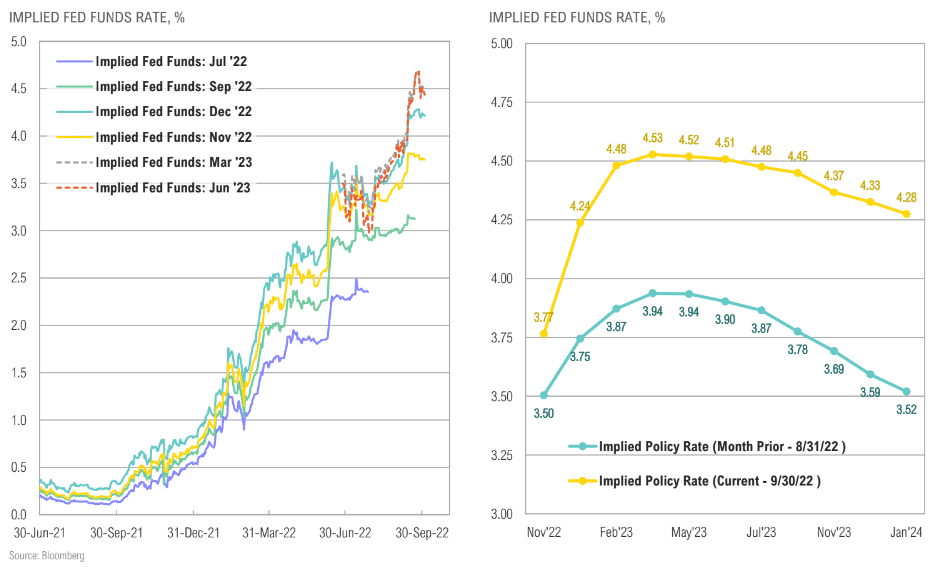This screenshot has height=567, width=939.
Task: Click the 4.53 peak data point label
Action: 652,138
